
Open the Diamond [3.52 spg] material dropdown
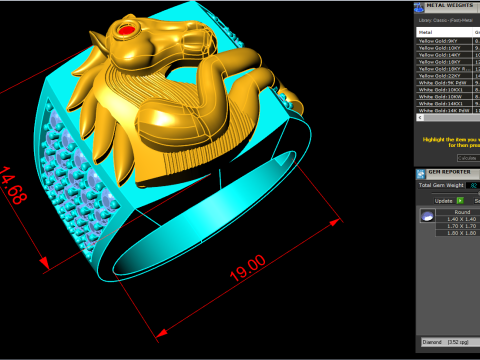coord(451,342)
